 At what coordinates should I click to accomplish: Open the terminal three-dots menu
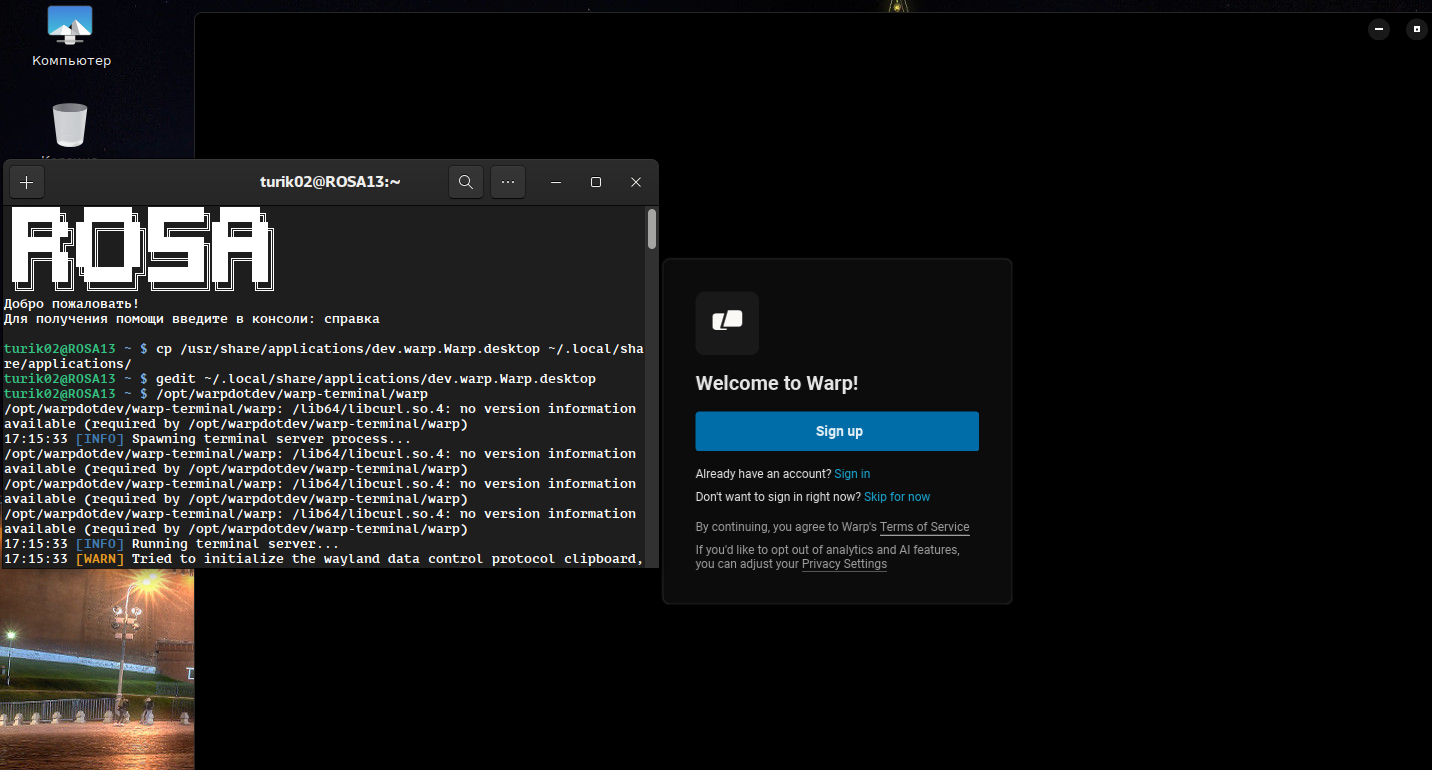[x=508, y=182]
